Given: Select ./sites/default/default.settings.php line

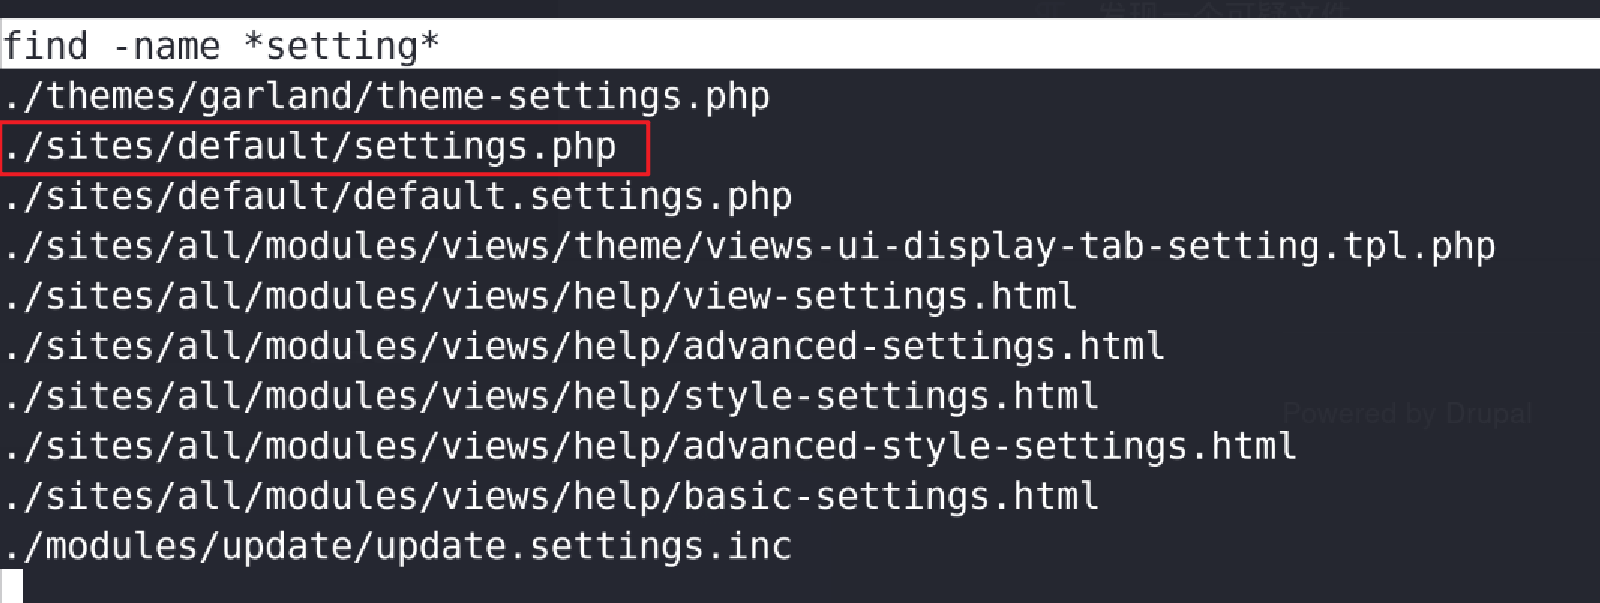Looking at the screenshot, I should pos(397,197).
